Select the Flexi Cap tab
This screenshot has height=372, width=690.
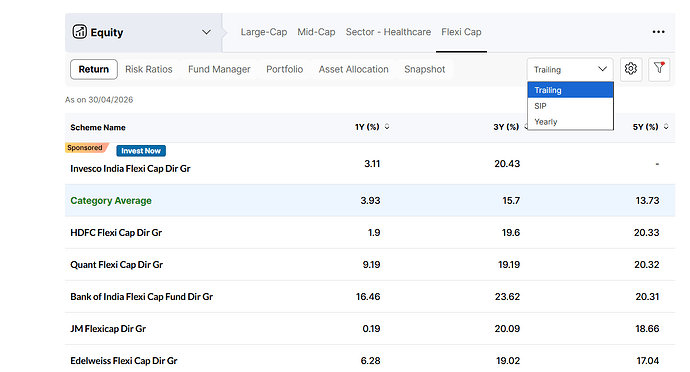pos(461,32)
